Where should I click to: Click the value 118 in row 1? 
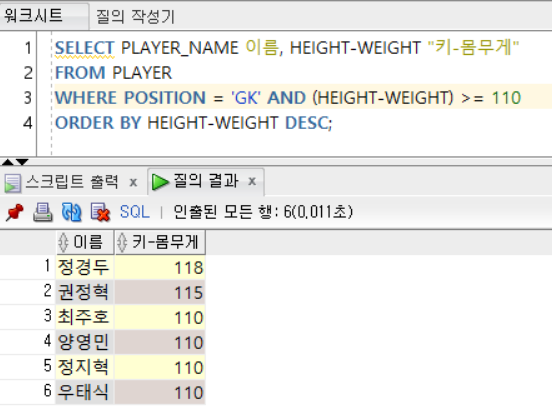pos(160,267)
